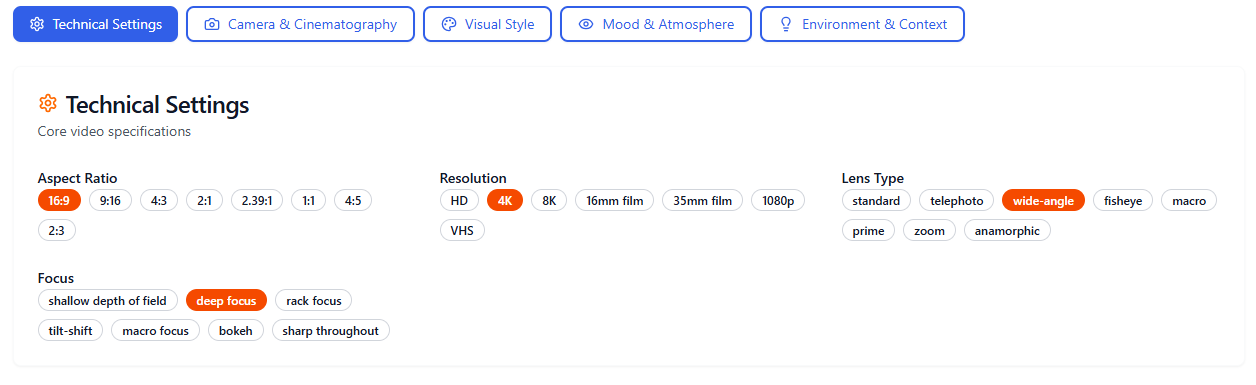Select the 9:16 aspect ratio
Image resolution: width=1256 pixels, height=385 pixels.
tap(111, 200)
